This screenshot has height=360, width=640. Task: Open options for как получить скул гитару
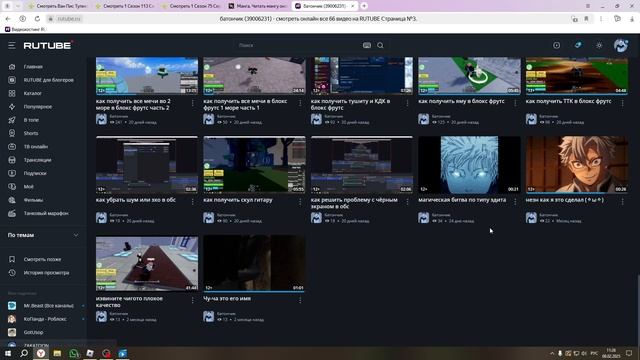coord(300,202)
